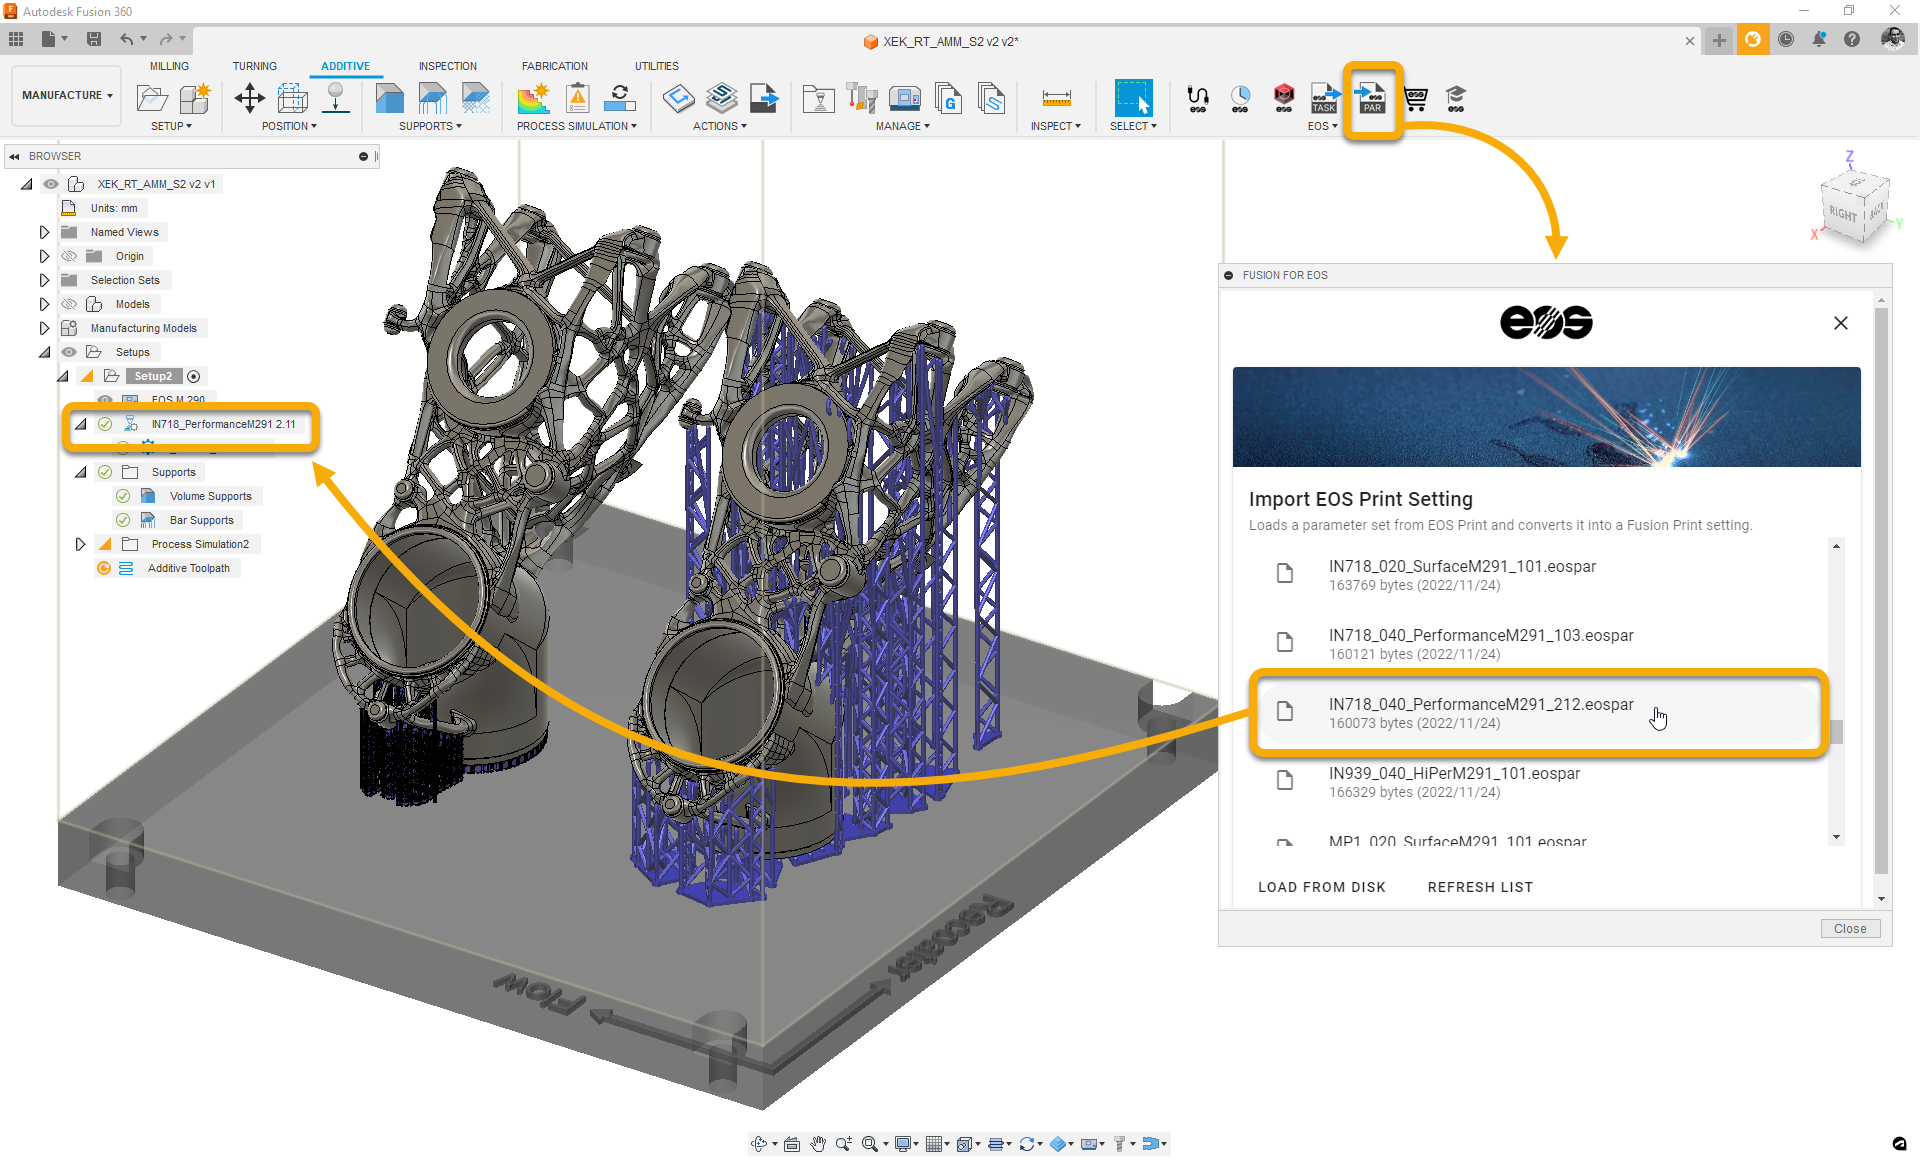Screen dimensions: 1920x1160
Task: Click REFRESH LIST button
Action: click(1479, 887)
